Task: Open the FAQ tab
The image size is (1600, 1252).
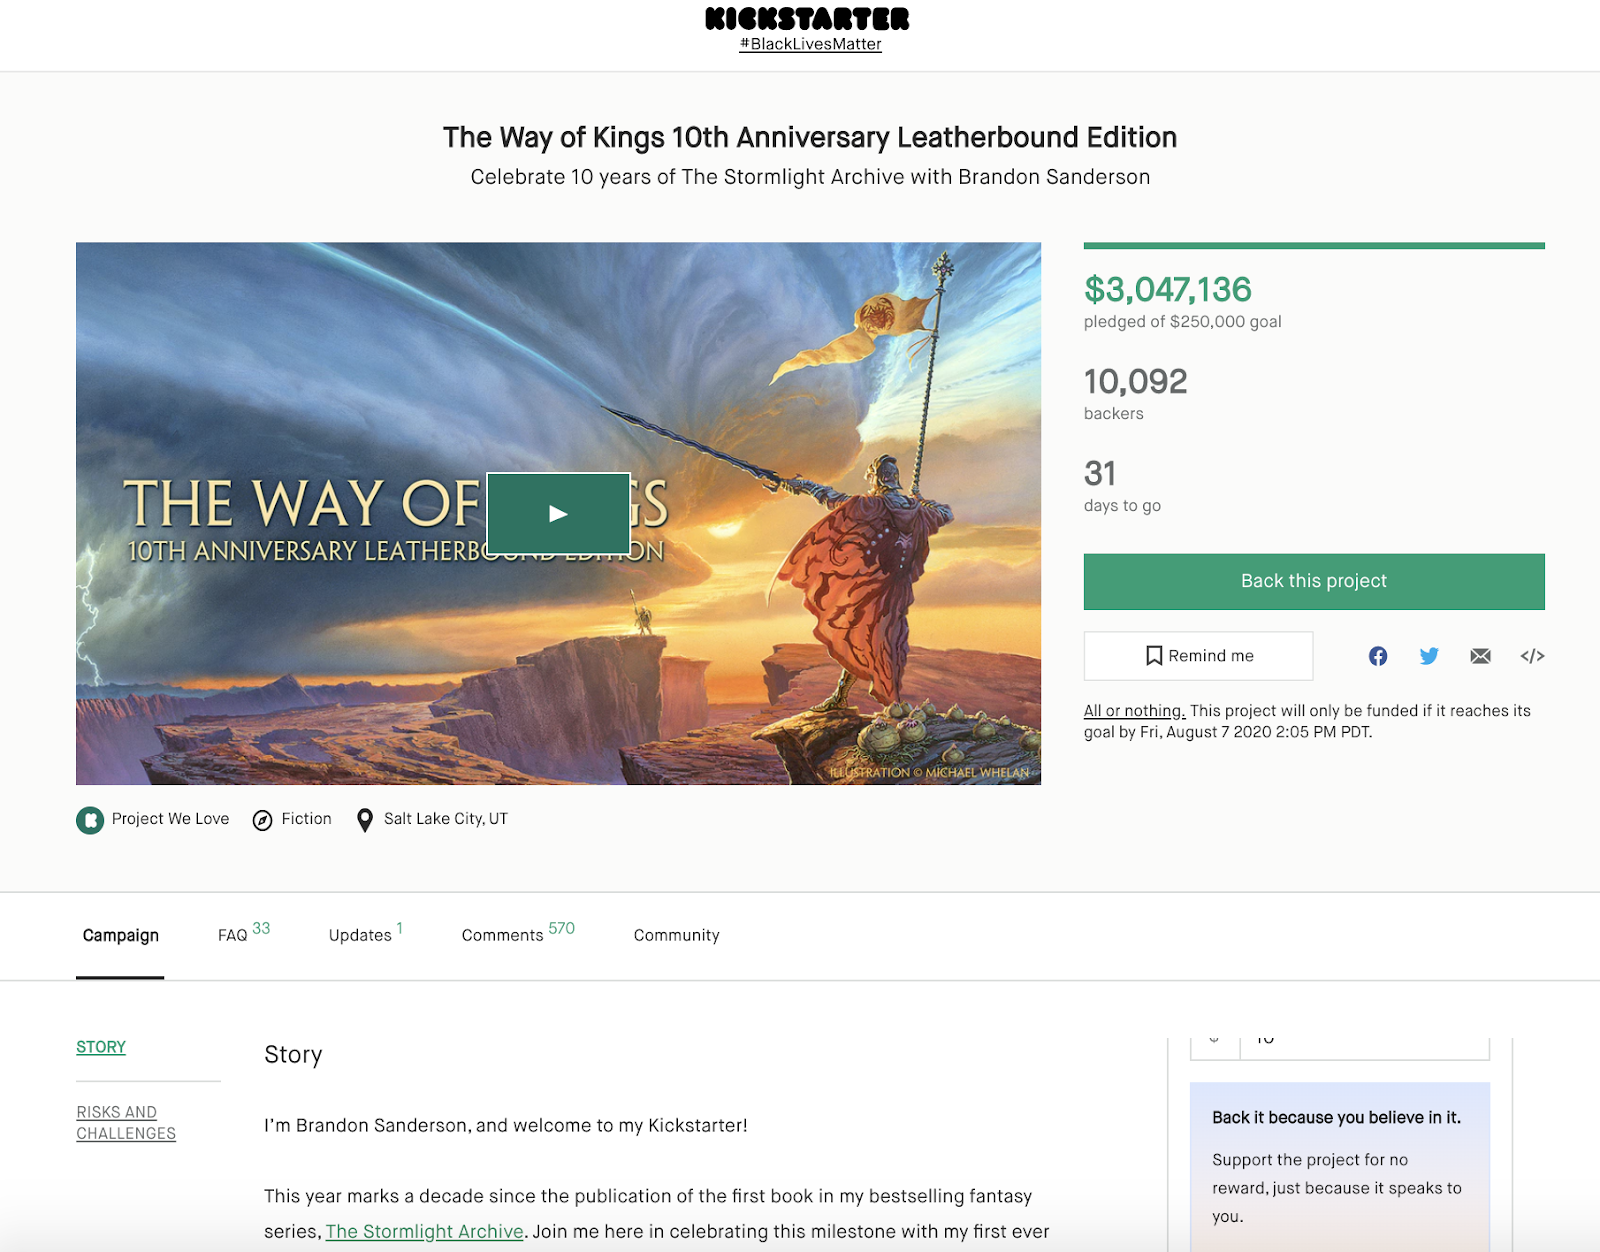Action: pos(243,934)
